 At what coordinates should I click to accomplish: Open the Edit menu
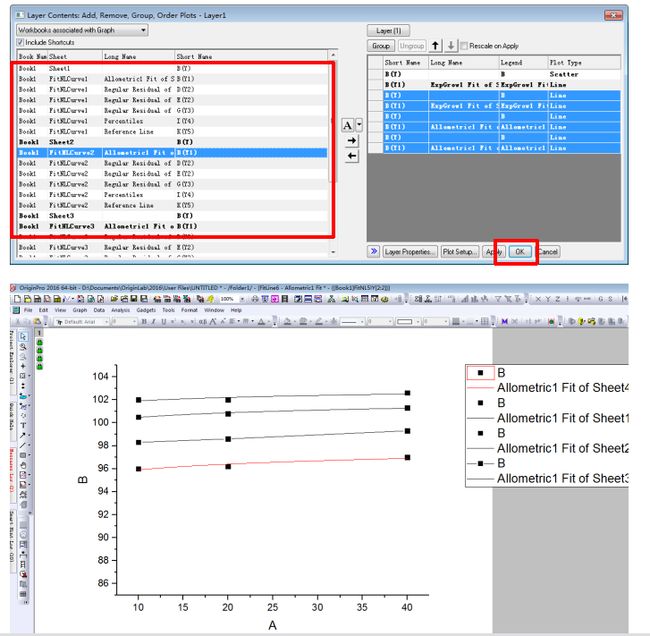tap(44, 310)
